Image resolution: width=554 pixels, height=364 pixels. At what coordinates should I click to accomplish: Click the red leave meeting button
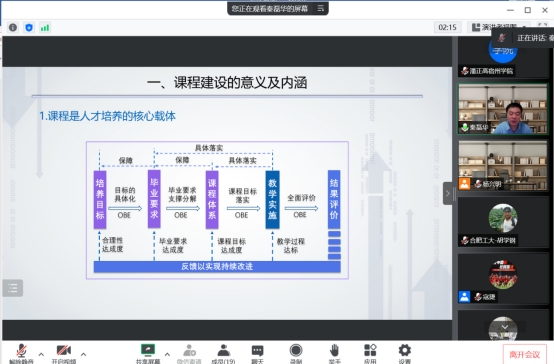525,354
